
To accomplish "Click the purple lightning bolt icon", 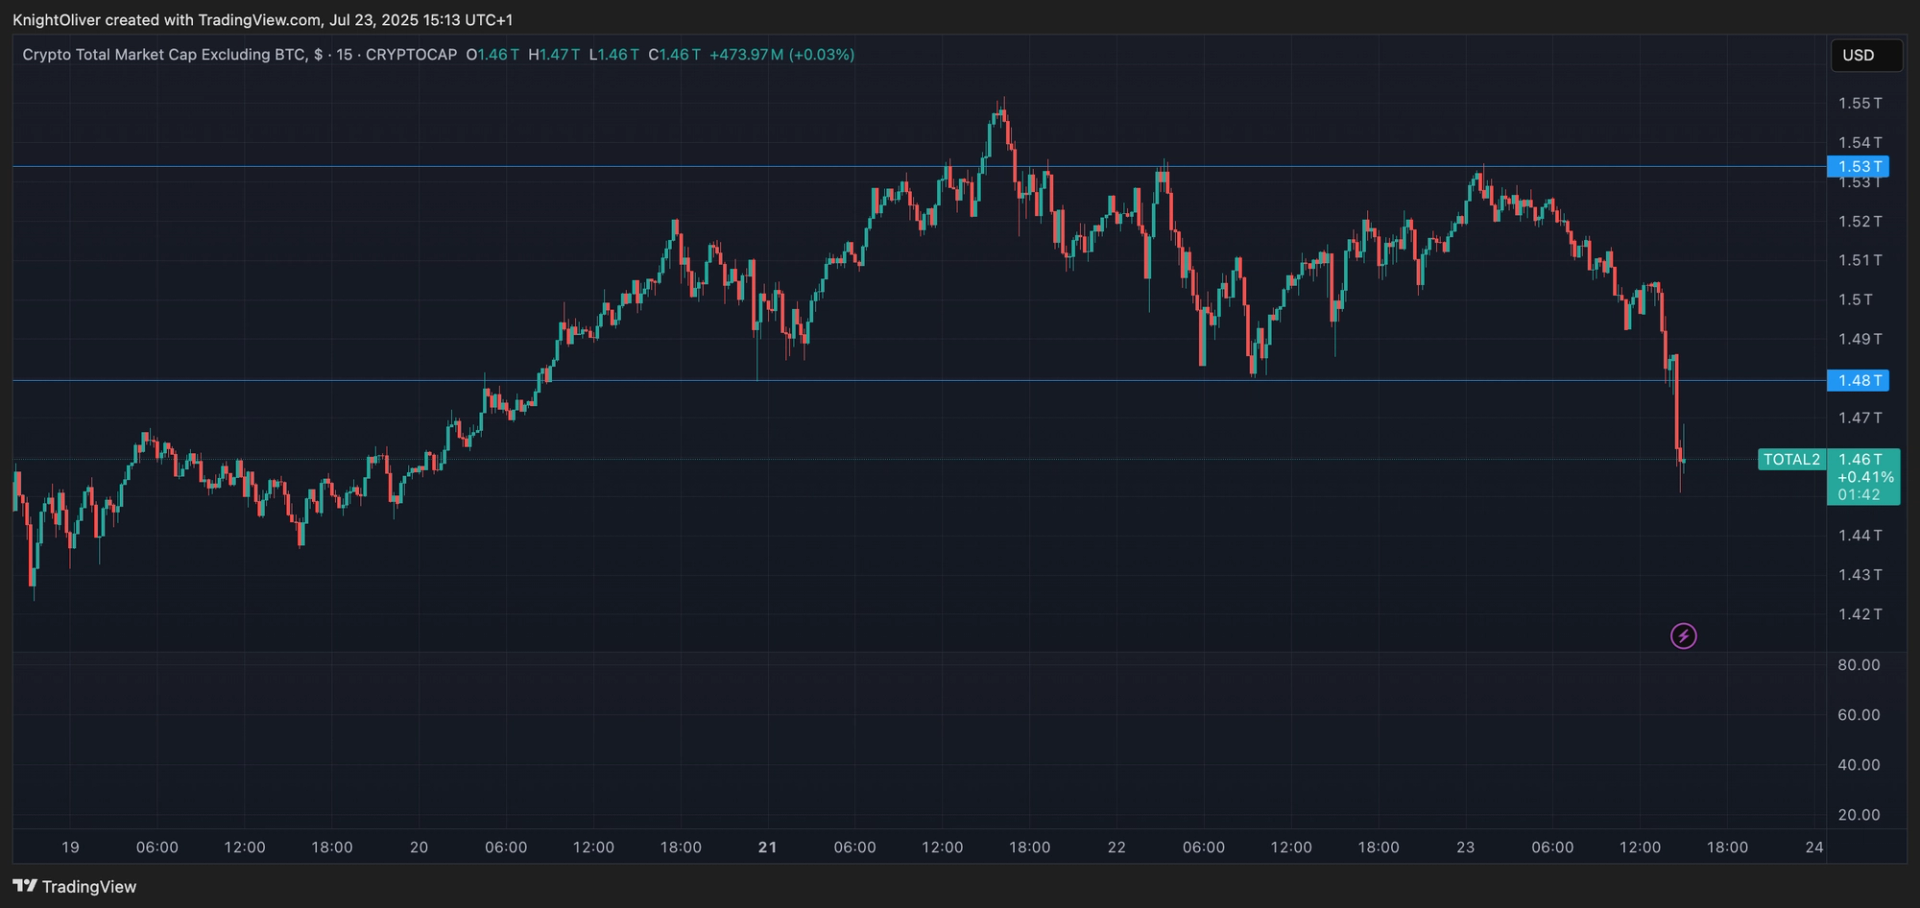I will (1683, 636).
